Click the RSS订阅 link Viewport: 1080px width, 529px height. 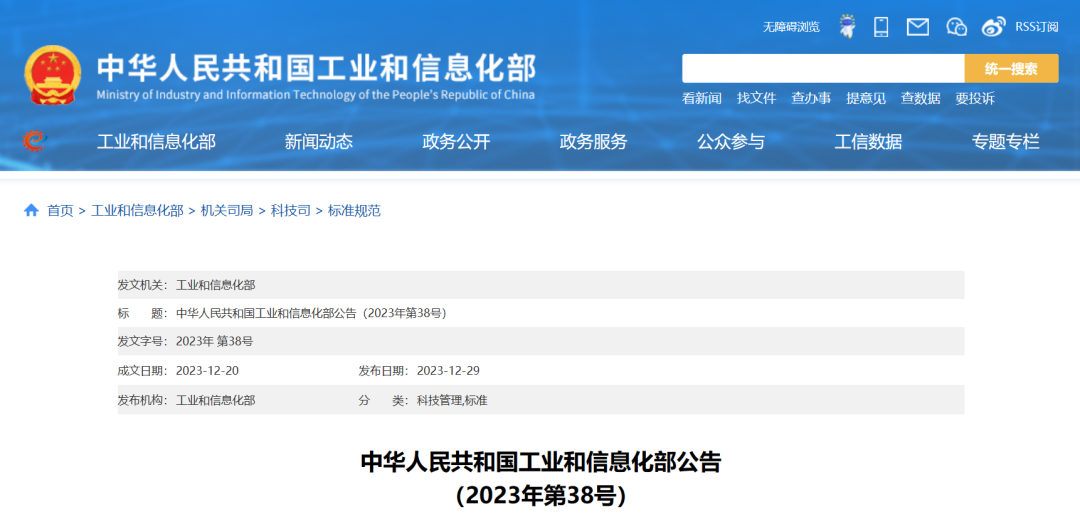pyautogui.click(x=1037, y=27)
